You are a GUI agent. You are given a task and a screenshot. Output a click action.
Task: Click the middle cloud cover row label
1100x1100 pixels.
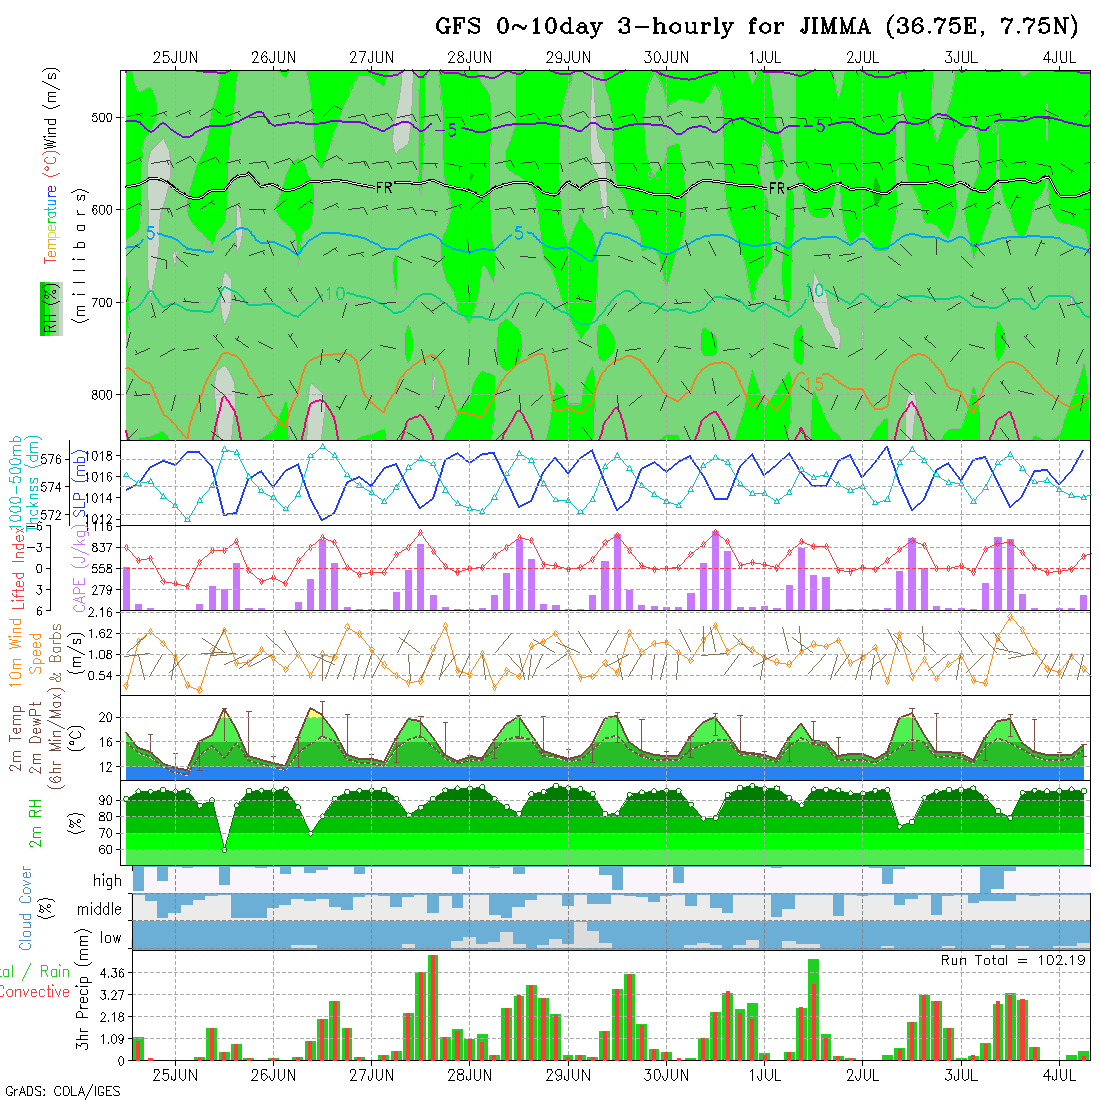point(100,910)
